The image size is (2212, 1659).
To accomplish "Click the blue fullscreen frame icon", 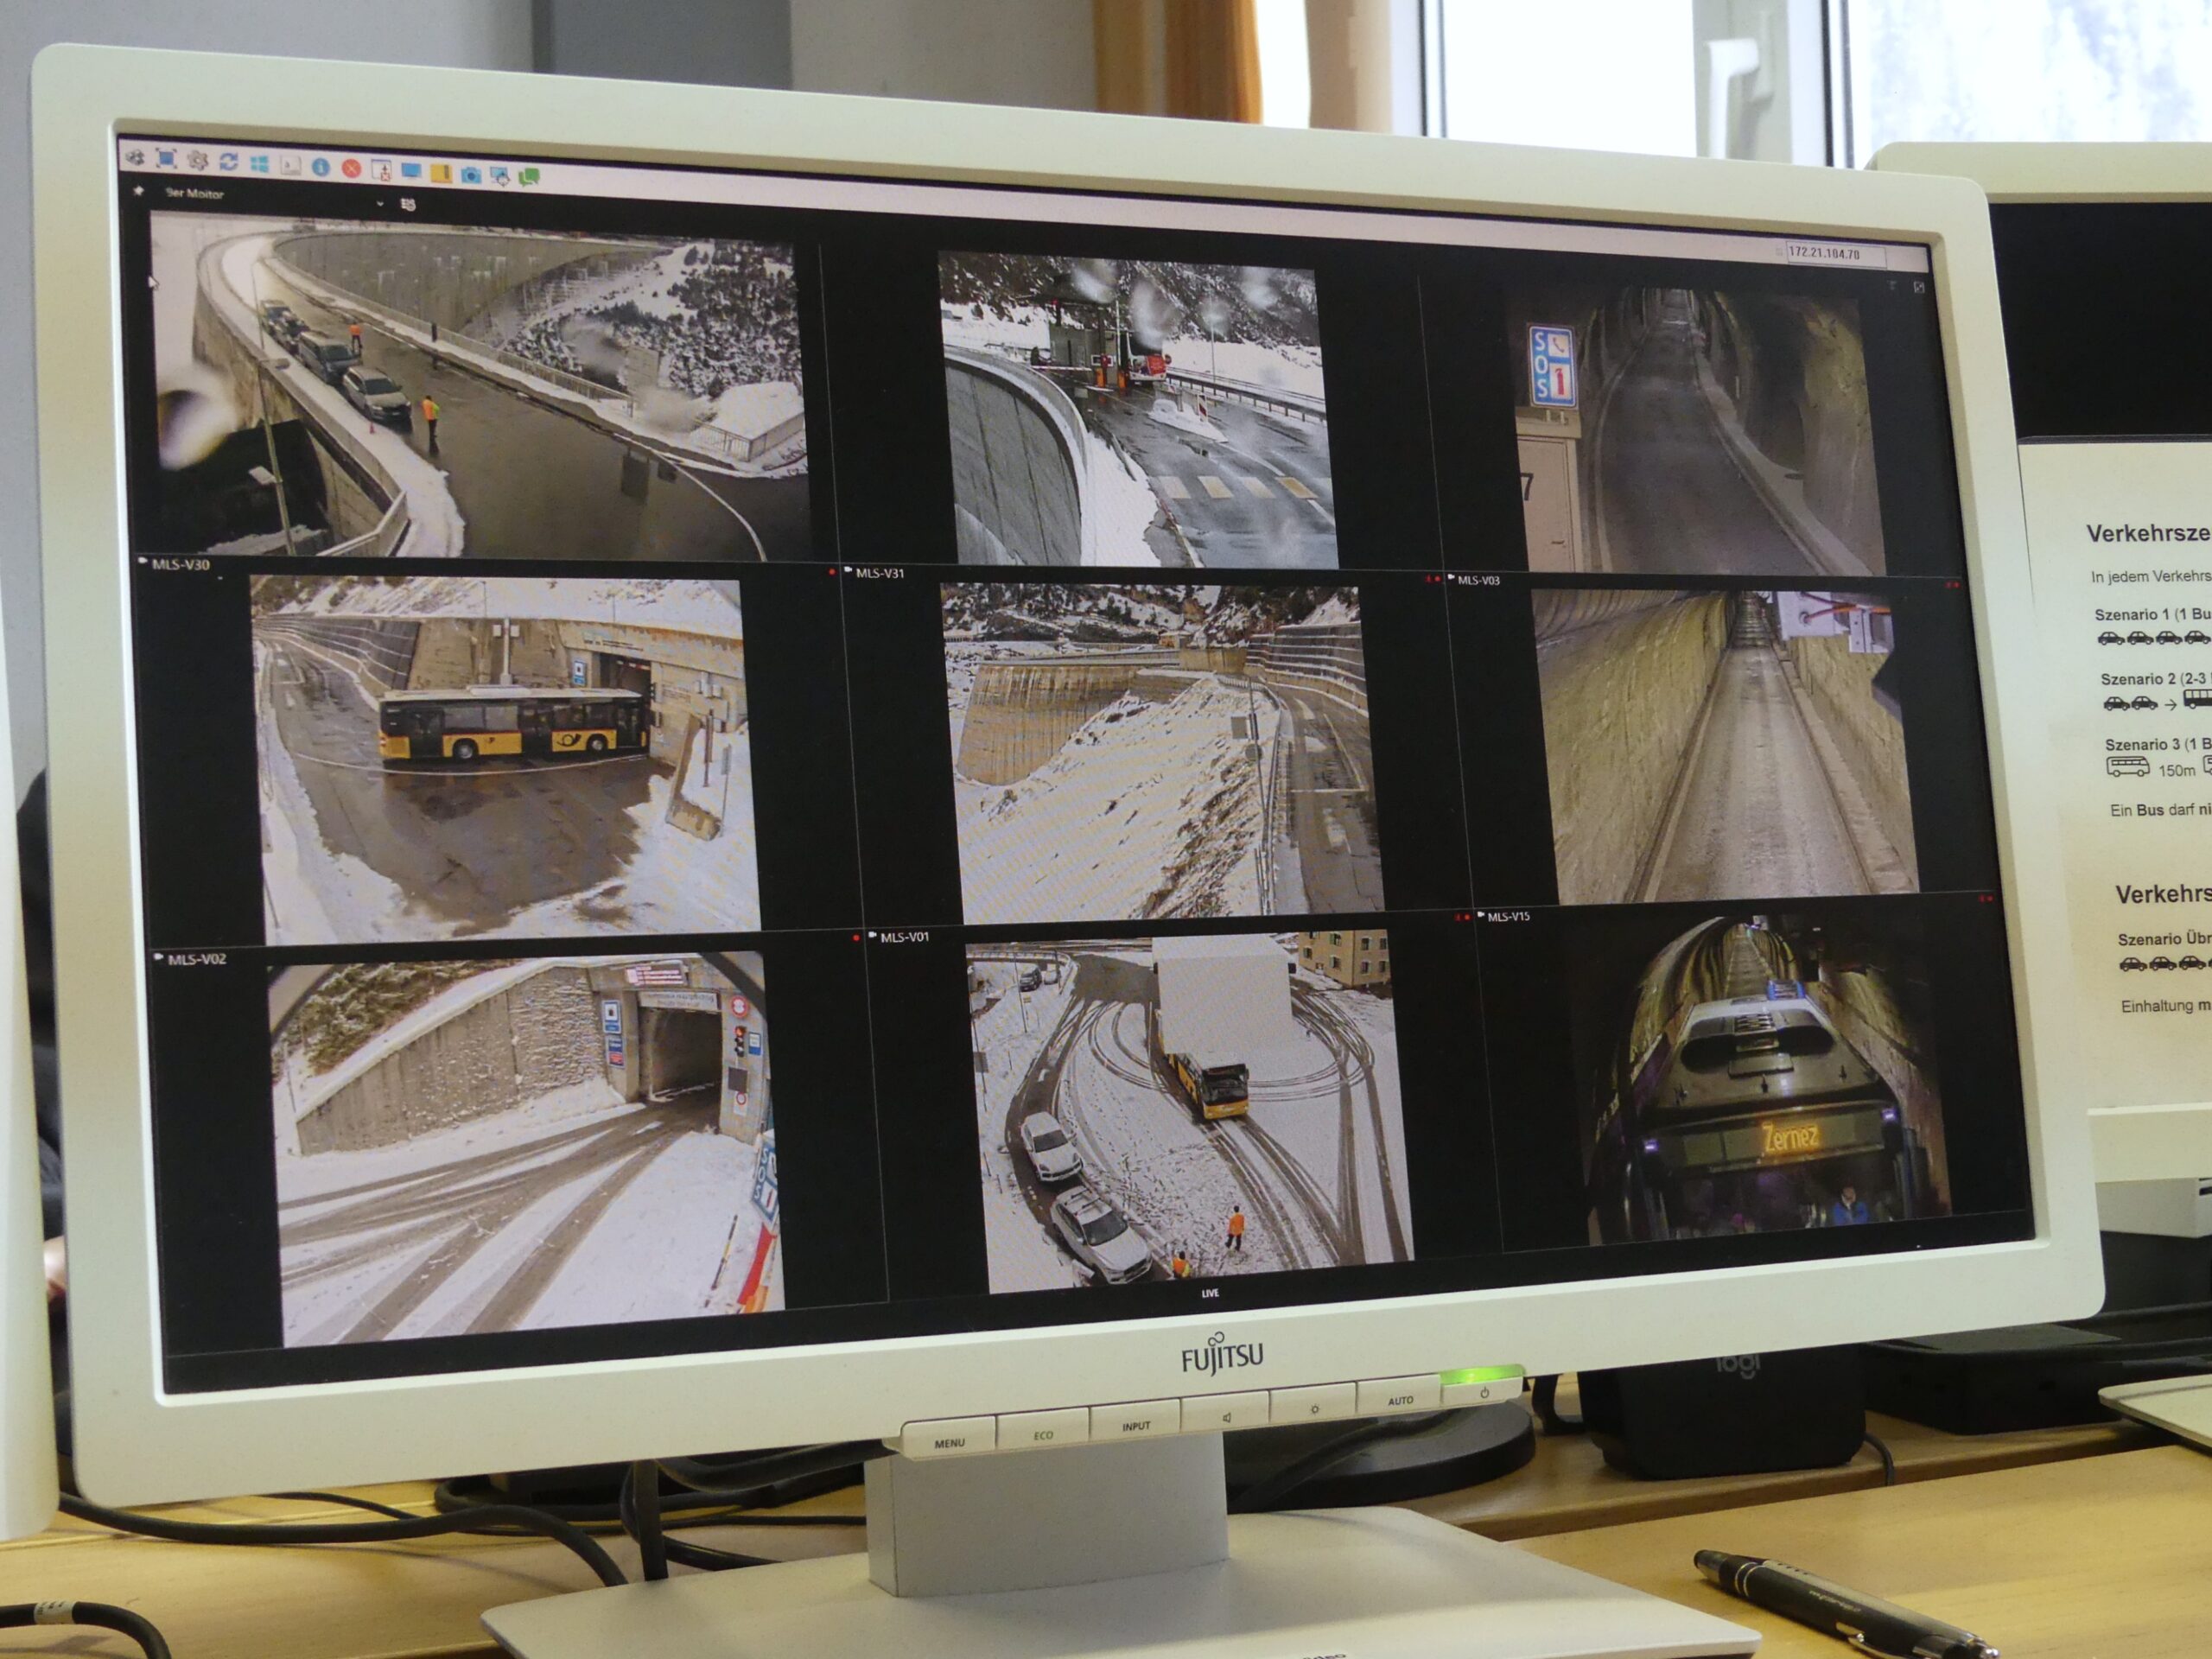I will (x=166, y=159).
